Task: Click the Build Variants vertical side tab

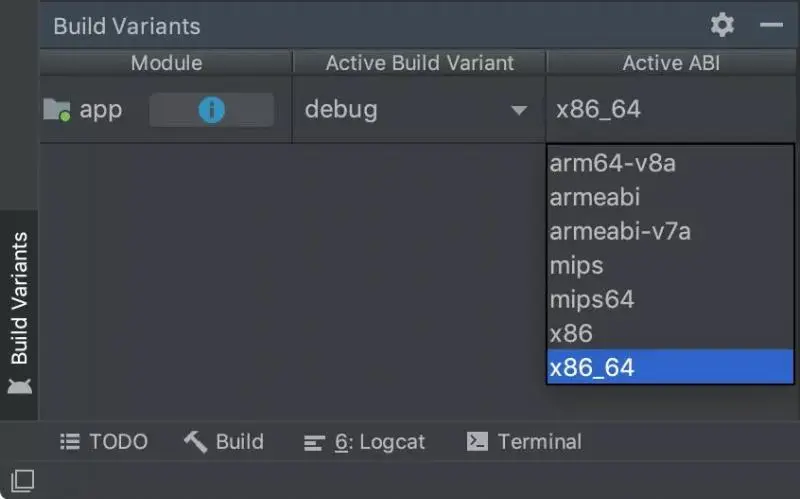Action: (x=19, y=298)
